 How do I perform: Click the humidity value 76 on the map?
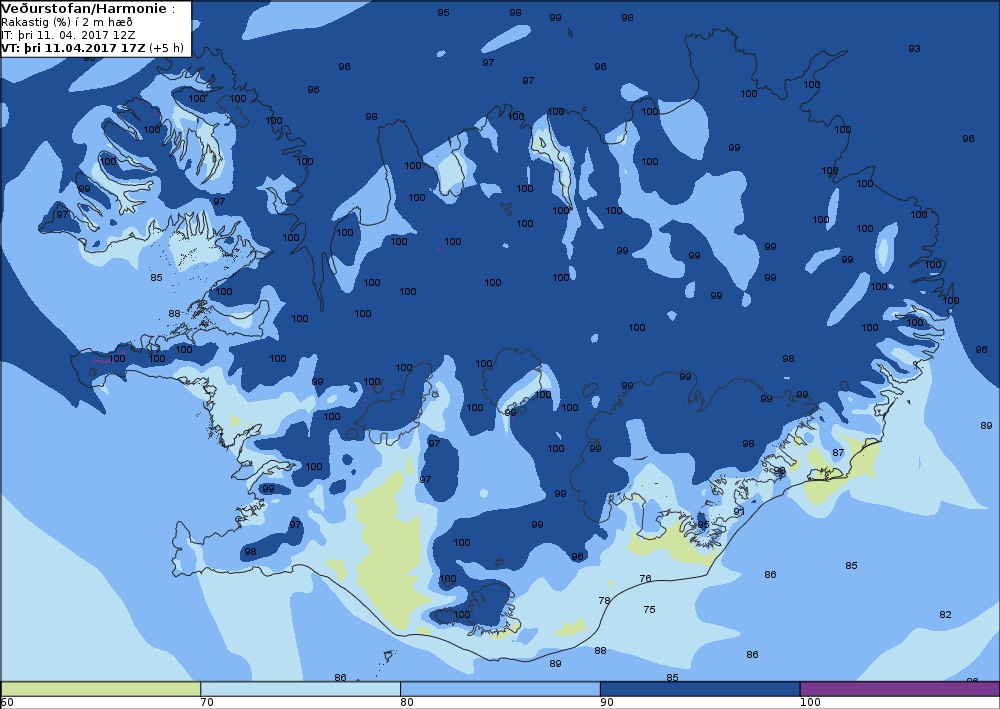click(645, 579)
